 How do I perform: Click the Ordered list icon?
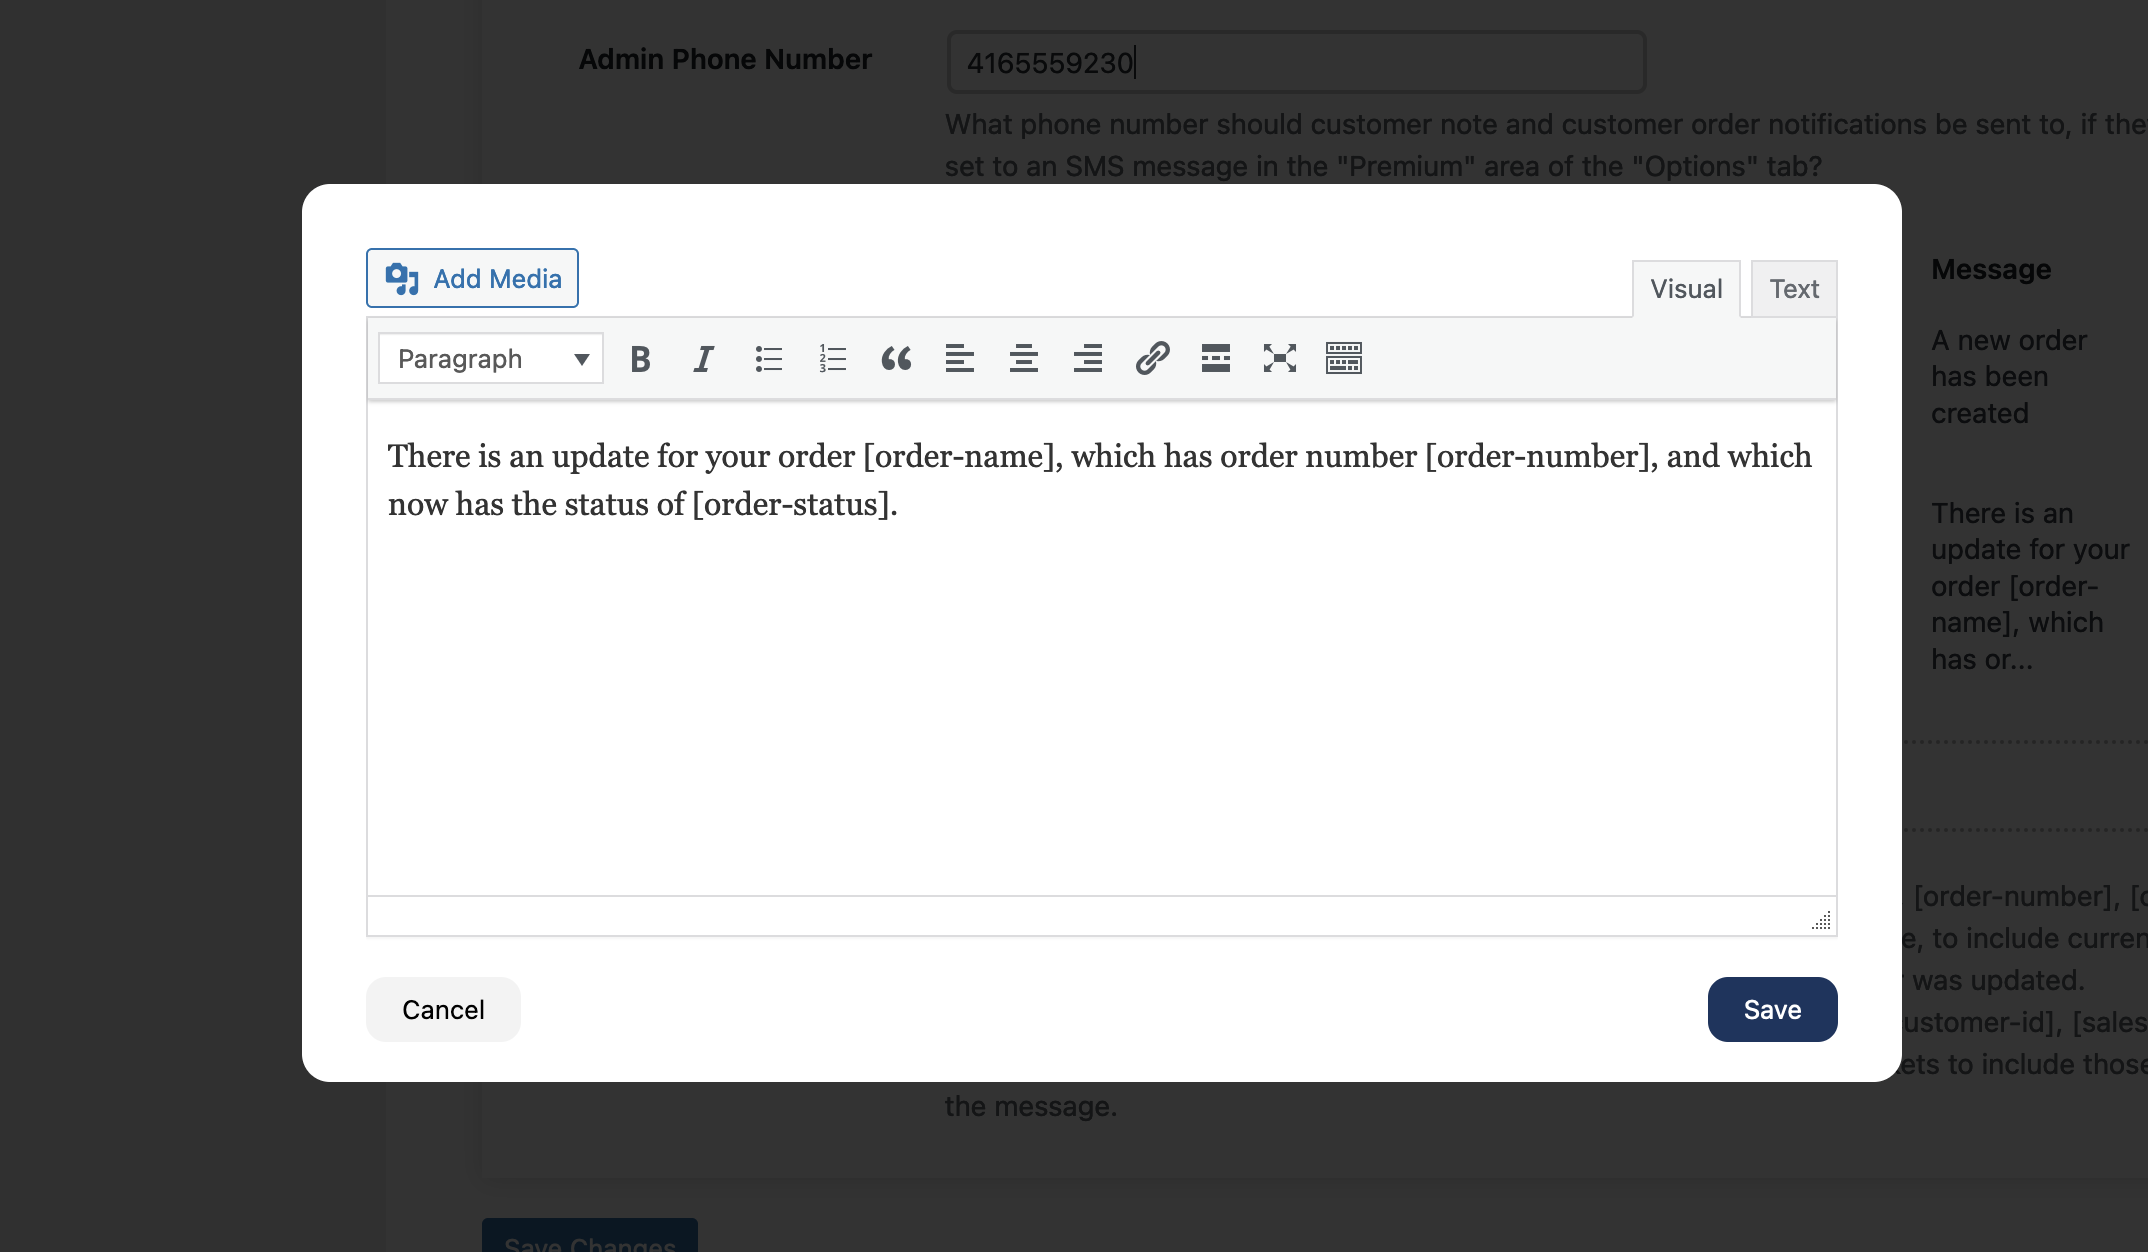[x=831, y=356]
